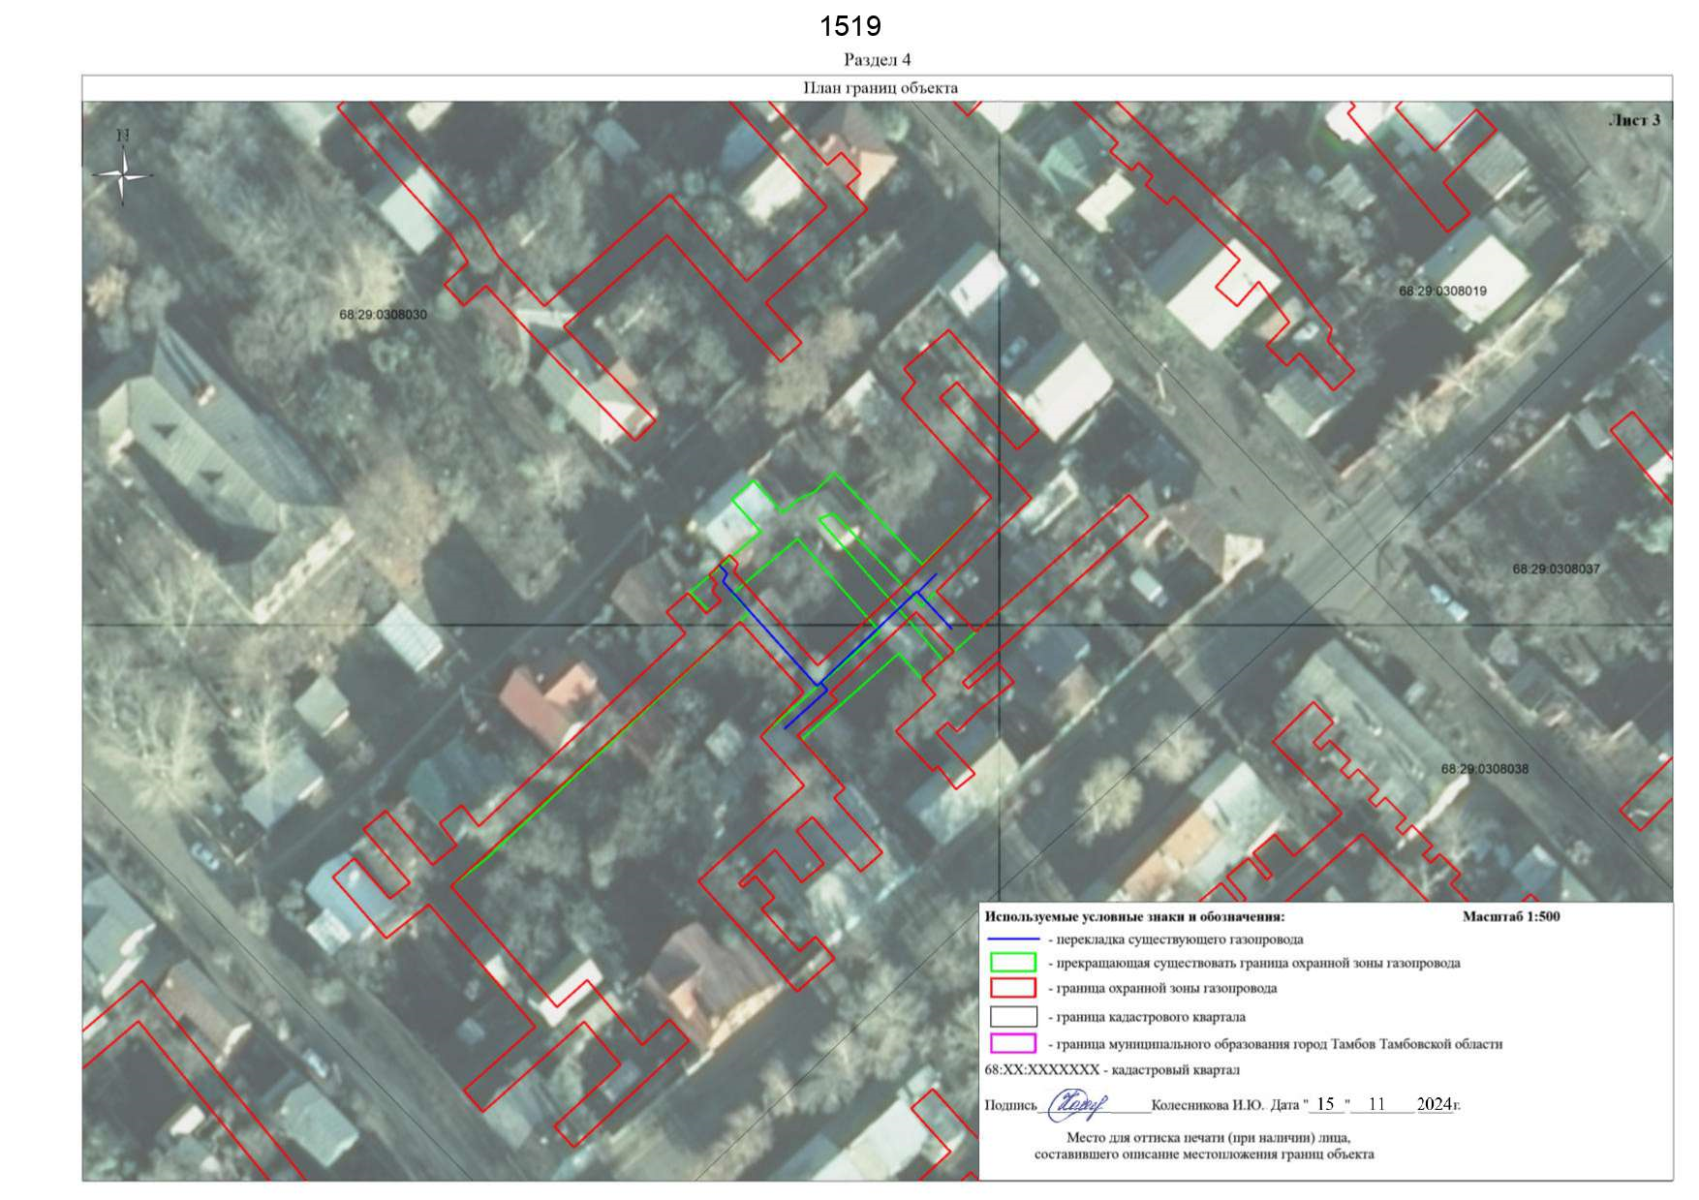This screenshot has height=1200, width=1699.
Task: Click the day field showing 15
Action: tap(1325, 1104)
